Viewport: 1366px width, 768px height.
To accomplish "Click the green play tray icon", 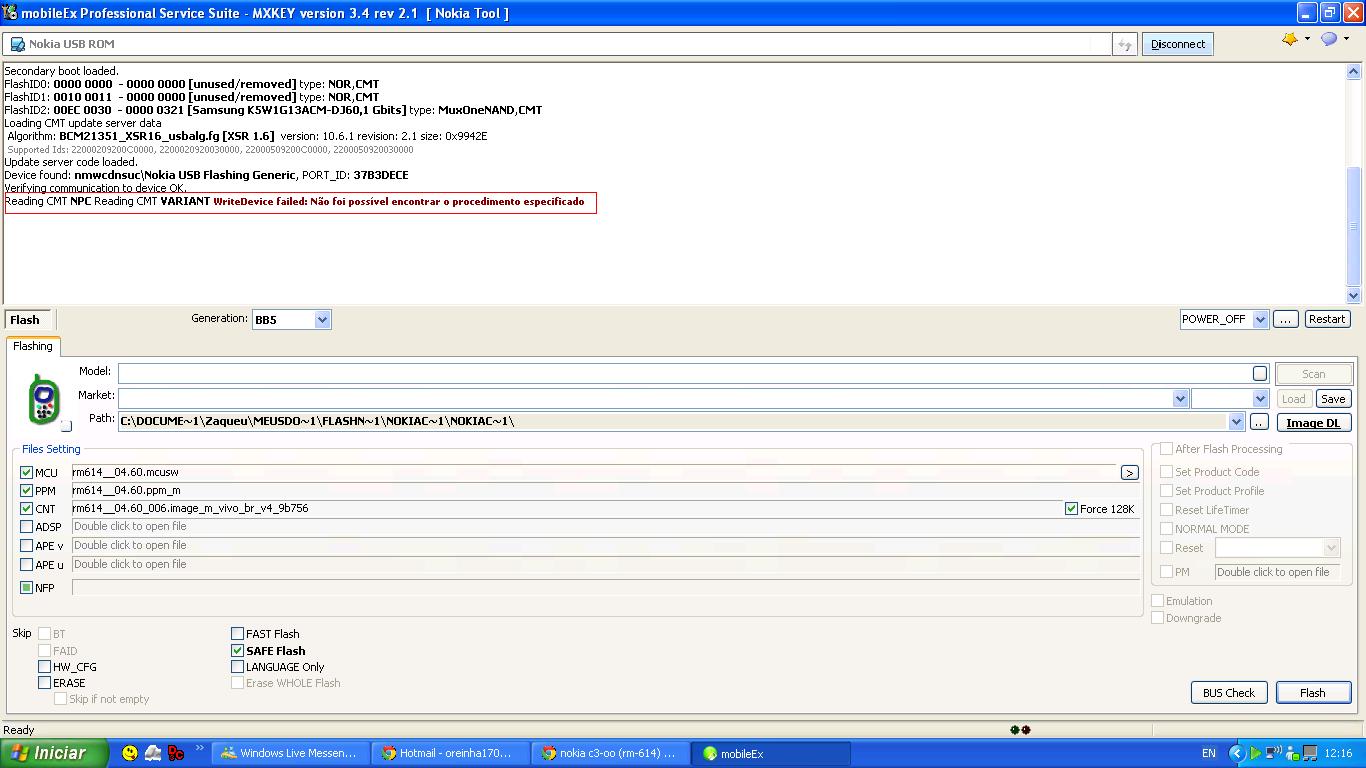I will click(x=1255, y=753).
